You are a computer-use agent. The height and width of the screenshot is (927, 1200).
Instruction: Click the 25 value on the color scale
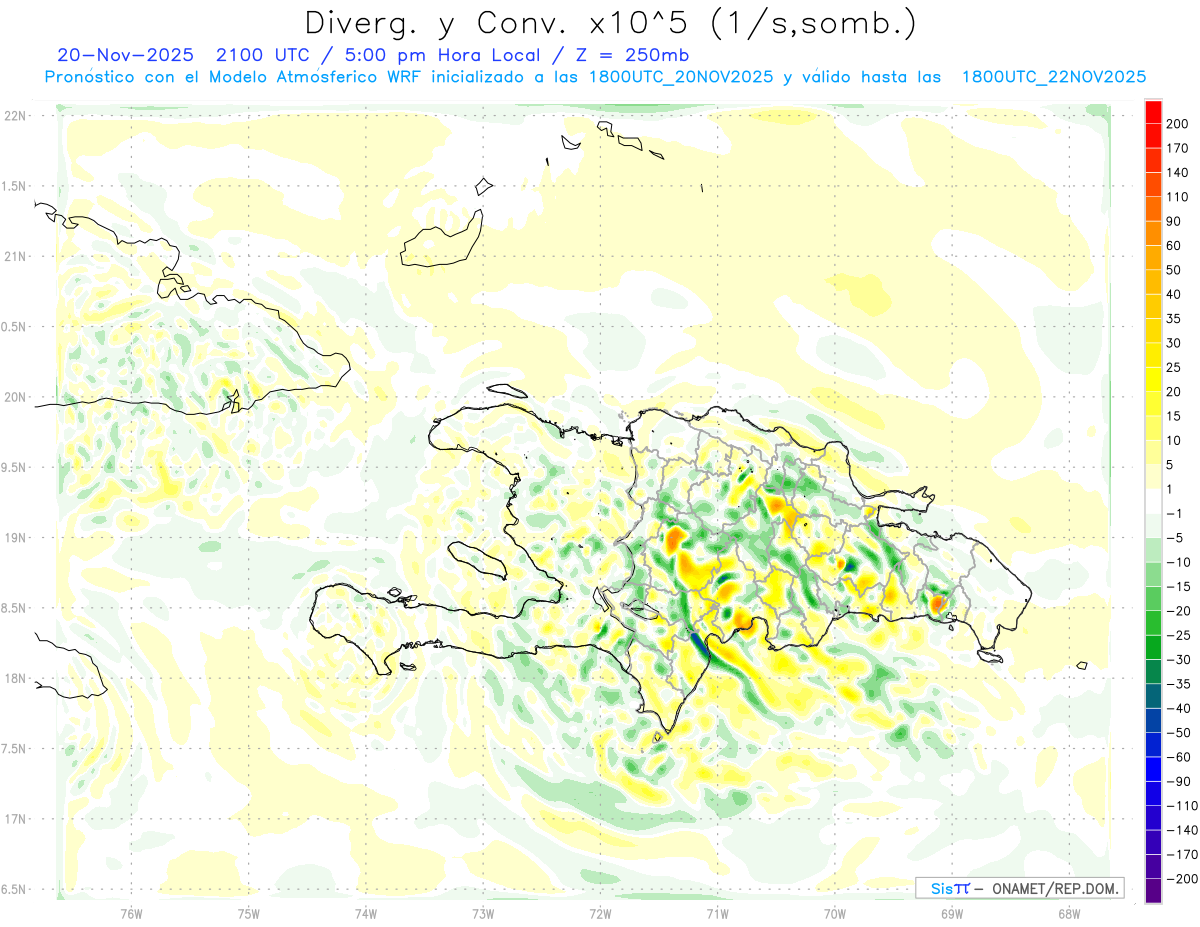(x=1174, y=368)
